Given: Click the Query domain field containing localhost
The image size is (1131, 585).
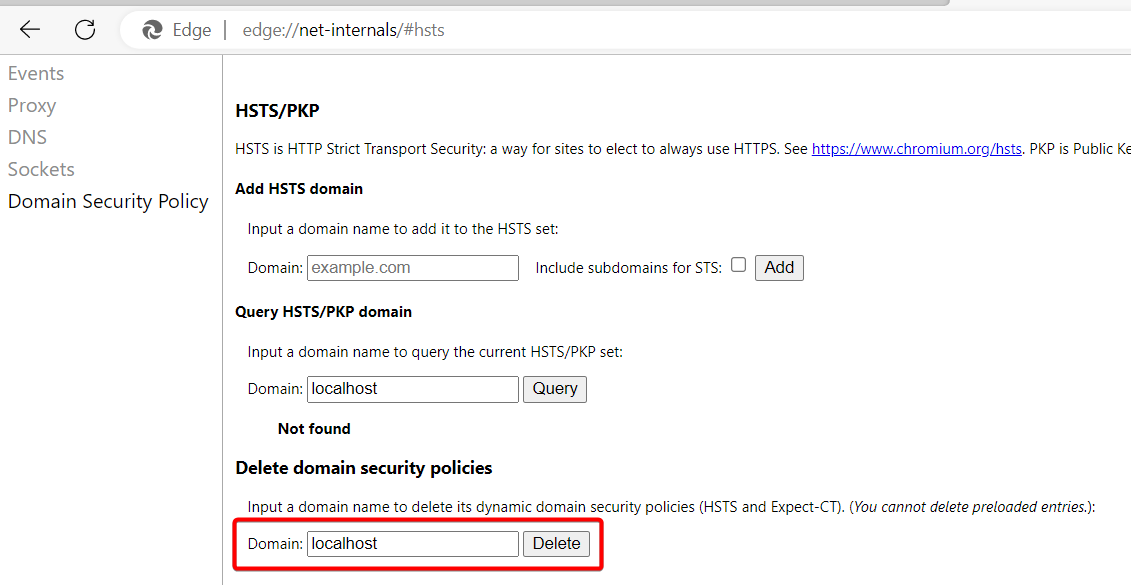Looking at the screenshot, I should coord(412,389).
